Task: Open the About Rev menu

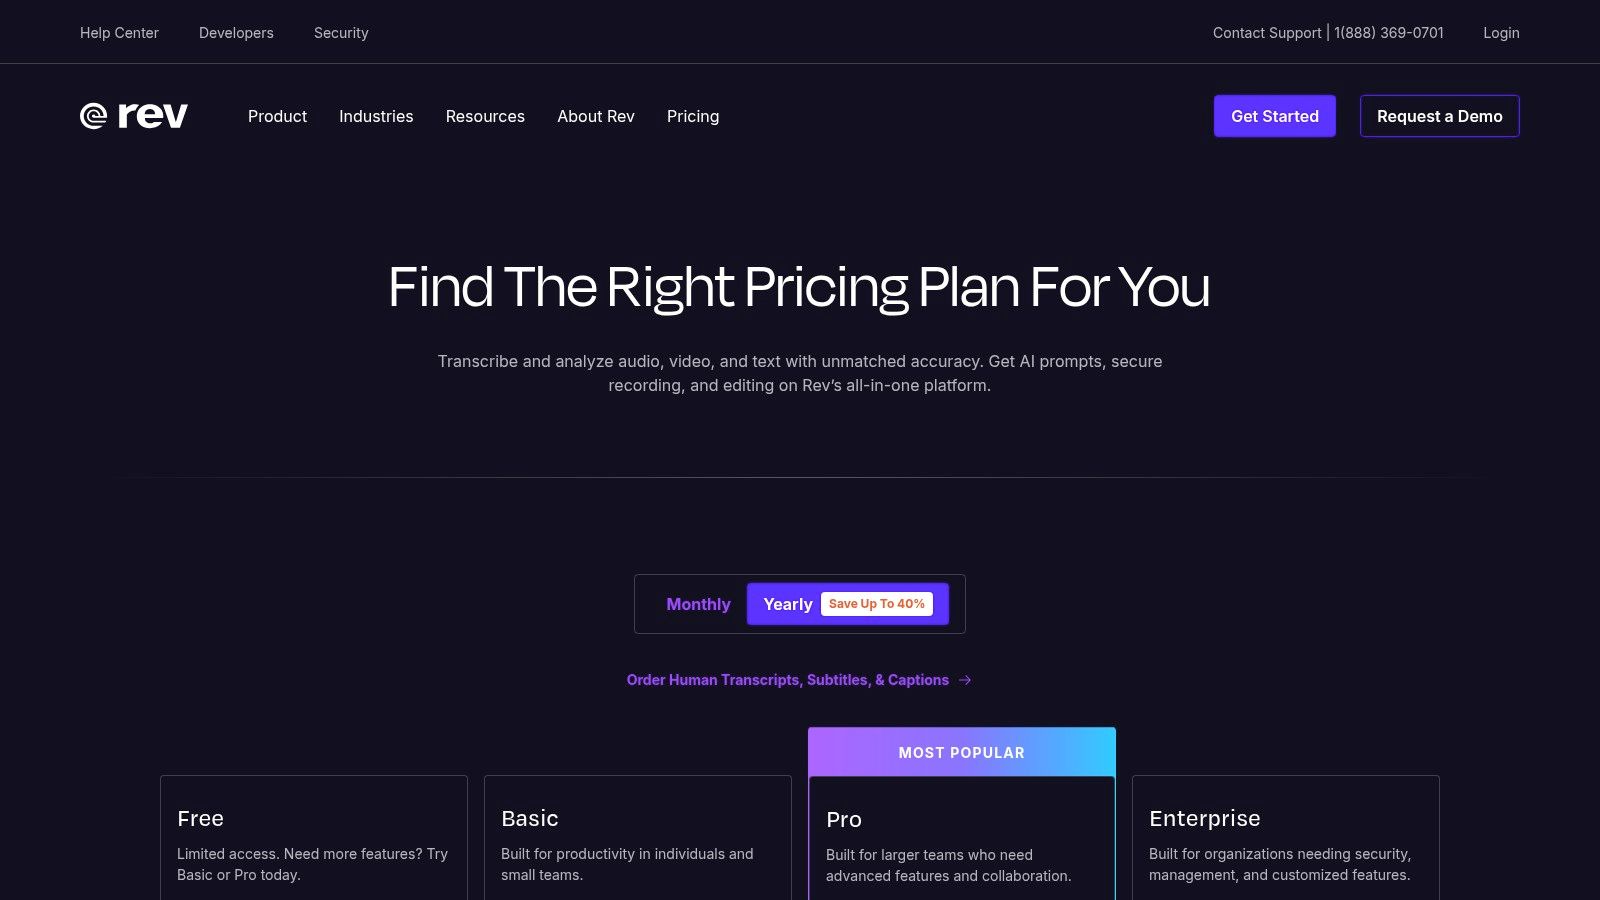Action: pos(596,116)
